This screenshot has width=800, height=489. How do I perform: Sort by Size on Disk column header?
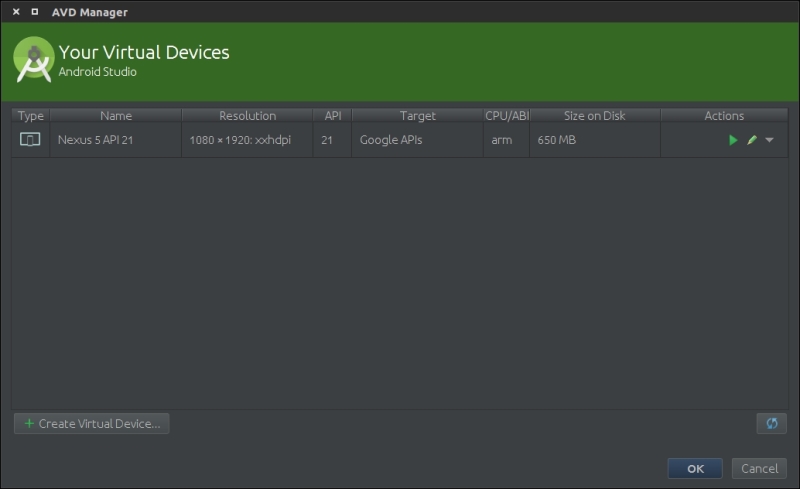pyautogui.click(x=594, y=116)
